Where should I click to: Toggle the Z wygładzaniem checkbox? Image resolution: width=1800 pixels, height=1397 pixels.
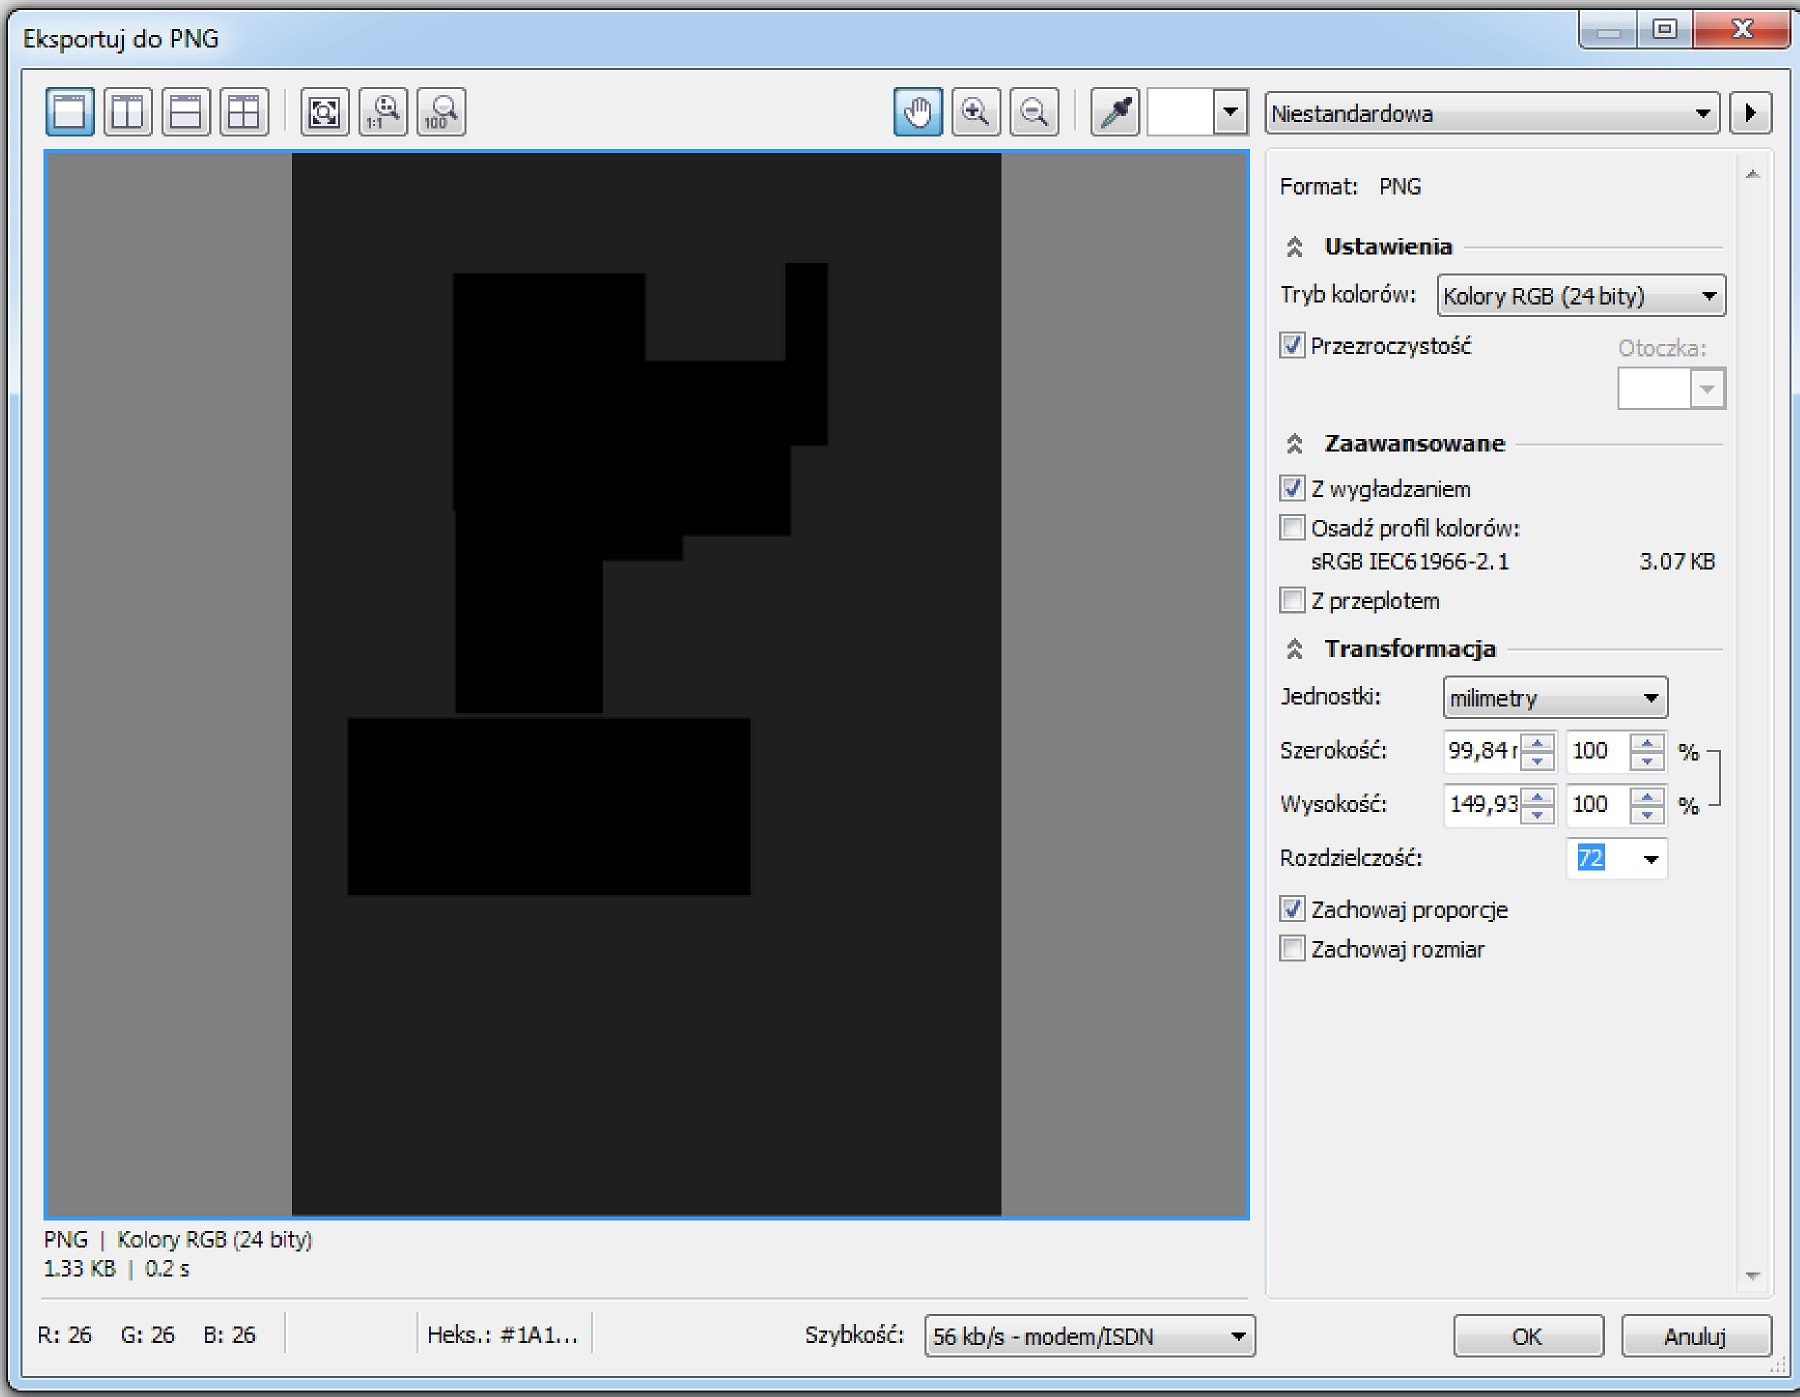click(1292, 489)
